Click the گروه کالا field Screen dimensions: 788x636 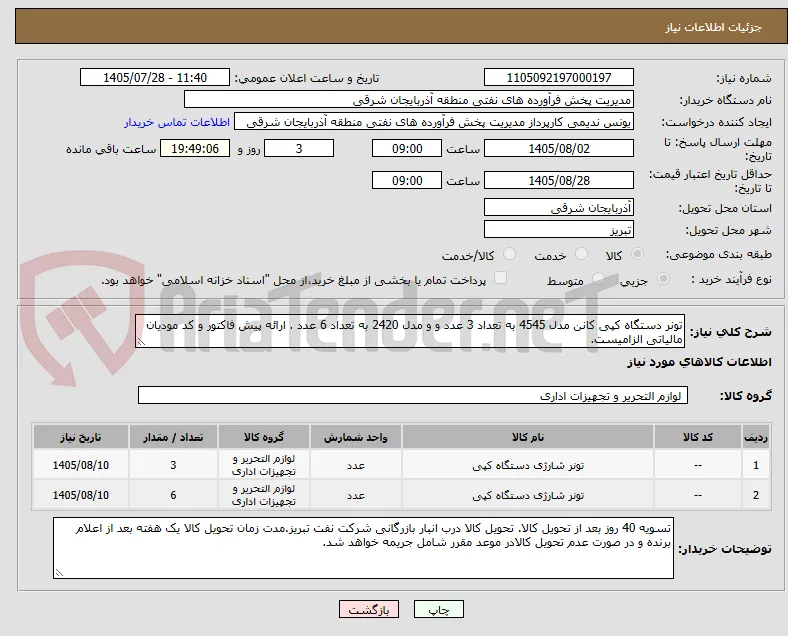[x=413, y=395]
